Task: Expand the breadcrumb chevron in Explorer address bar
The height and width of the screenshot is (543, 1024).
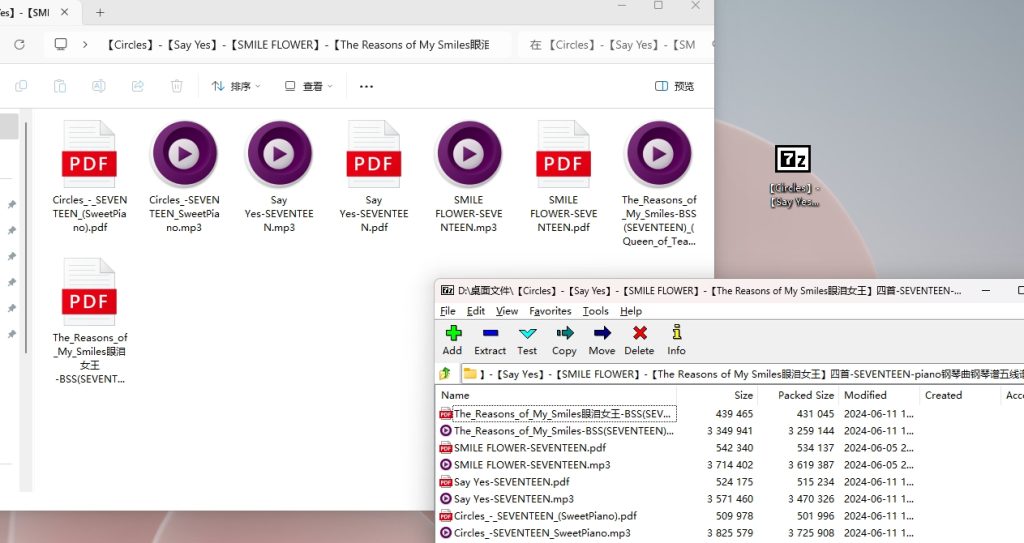Action: pos(85,44)
